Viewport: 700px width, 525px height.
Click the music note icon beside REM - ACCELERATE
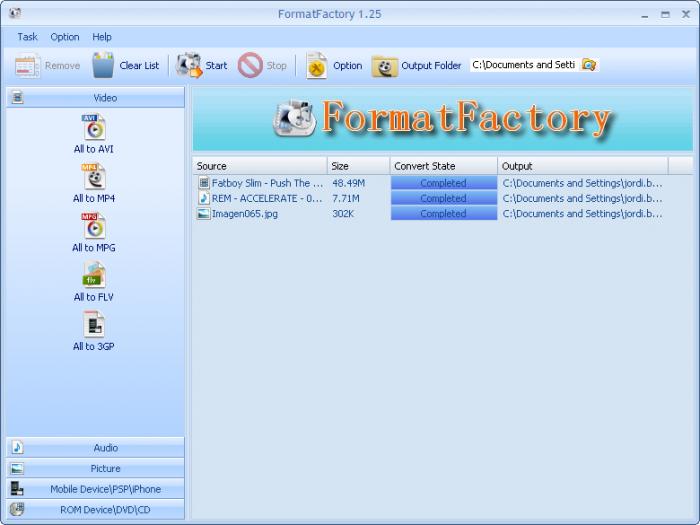204,198
